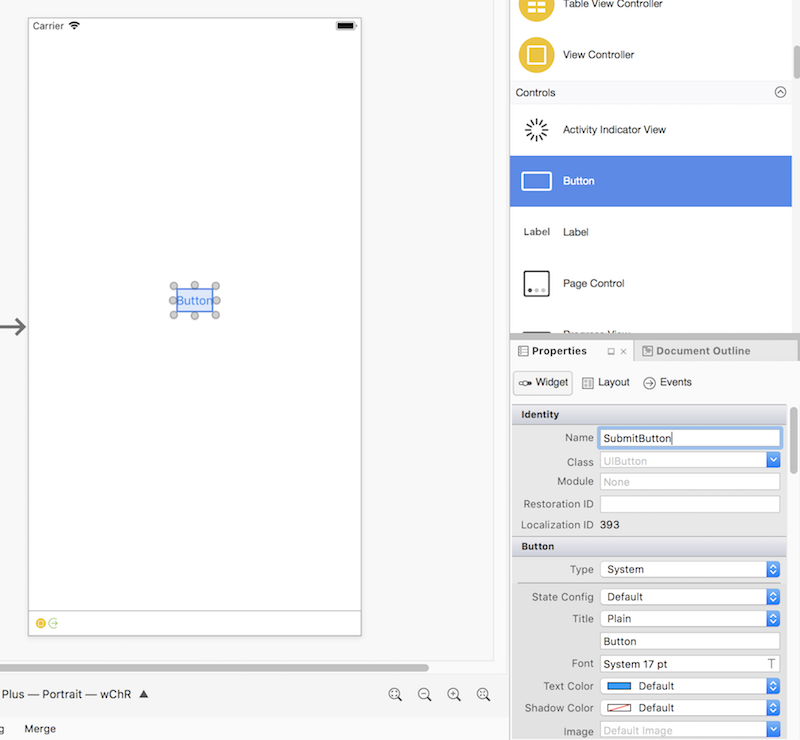
Task: Click the SubmitButton name input field
Action: pos(690,437)
